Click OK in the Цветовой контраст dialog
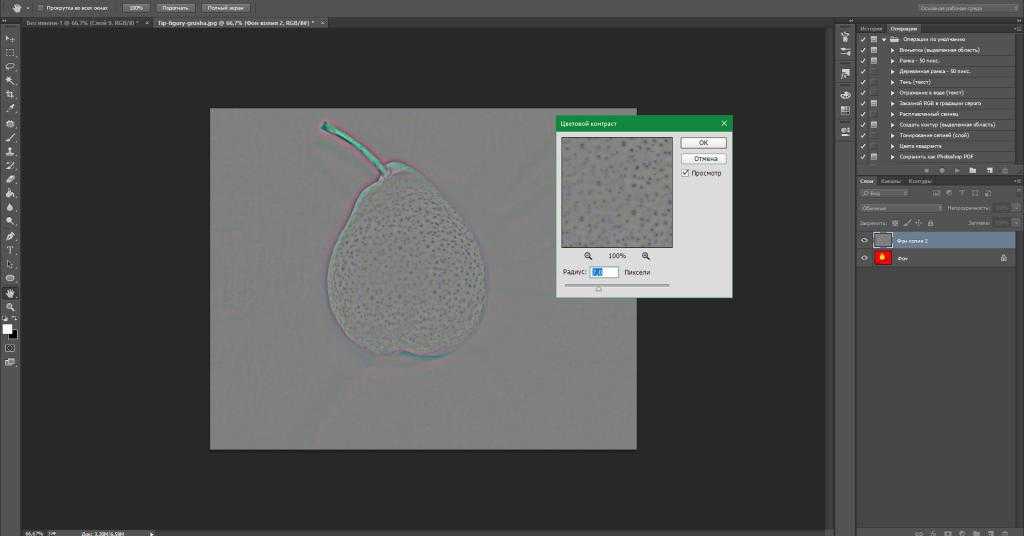This screenshot has width=1024, height=536. tap(703, 143)
